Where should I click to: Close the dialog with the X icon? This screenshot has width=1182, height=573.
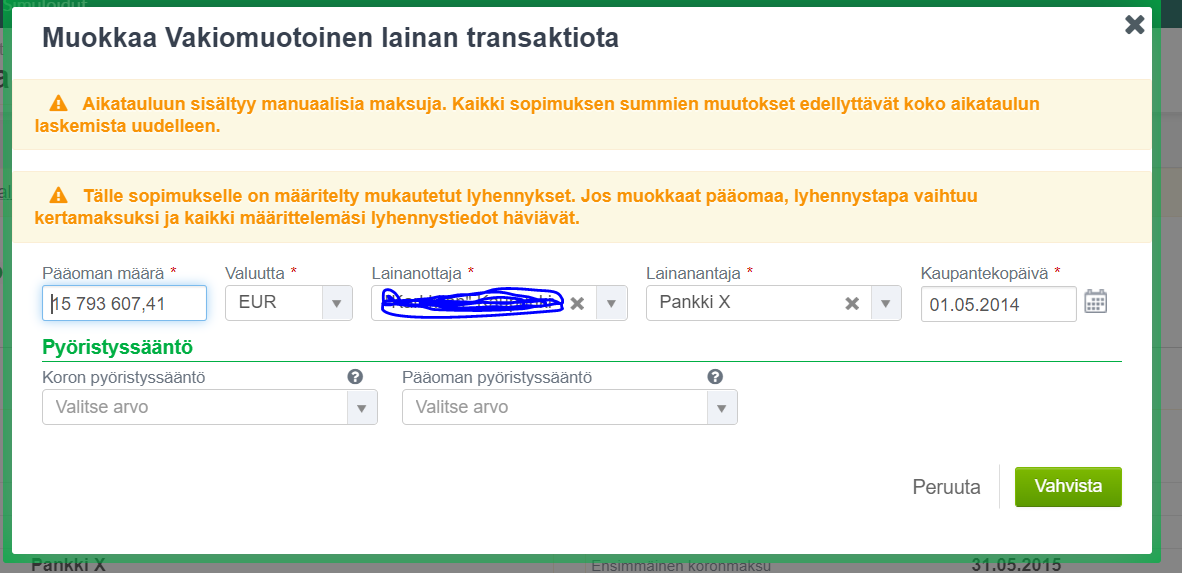[1134, 25]
